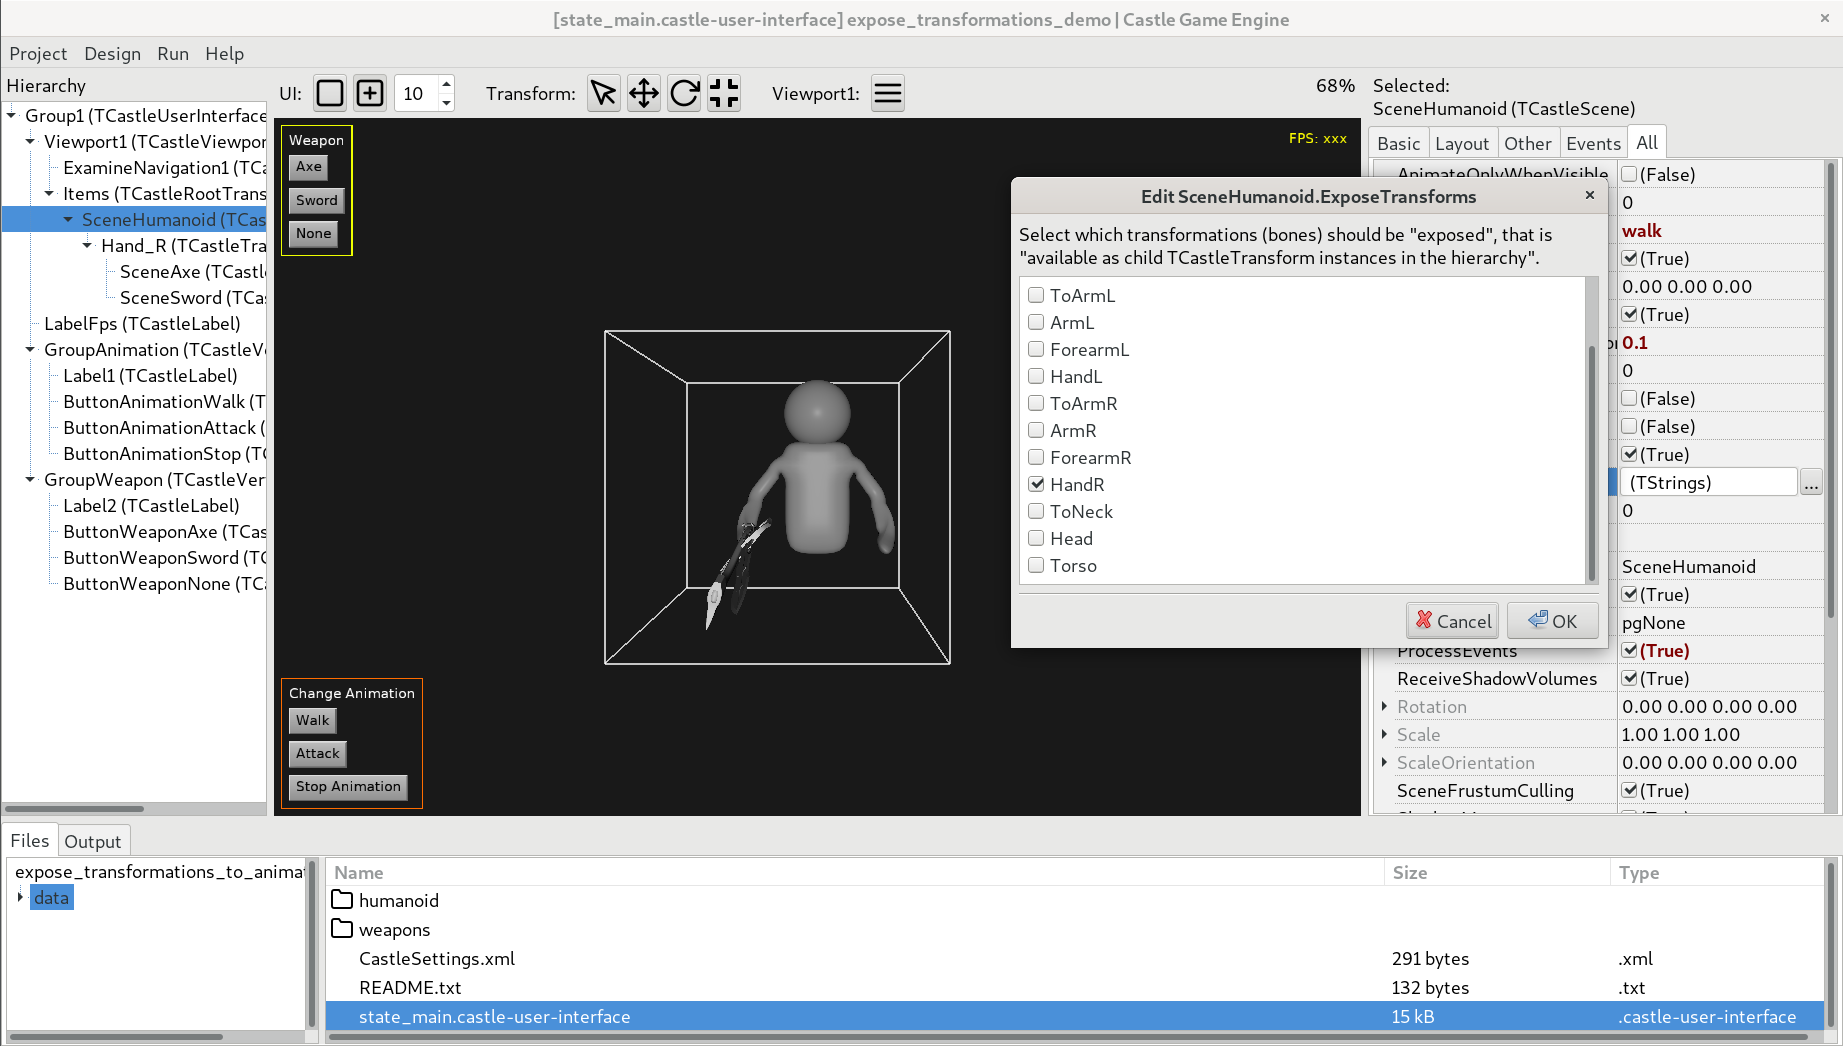Select the empty rectangle UI tool icon

[330, 93]
